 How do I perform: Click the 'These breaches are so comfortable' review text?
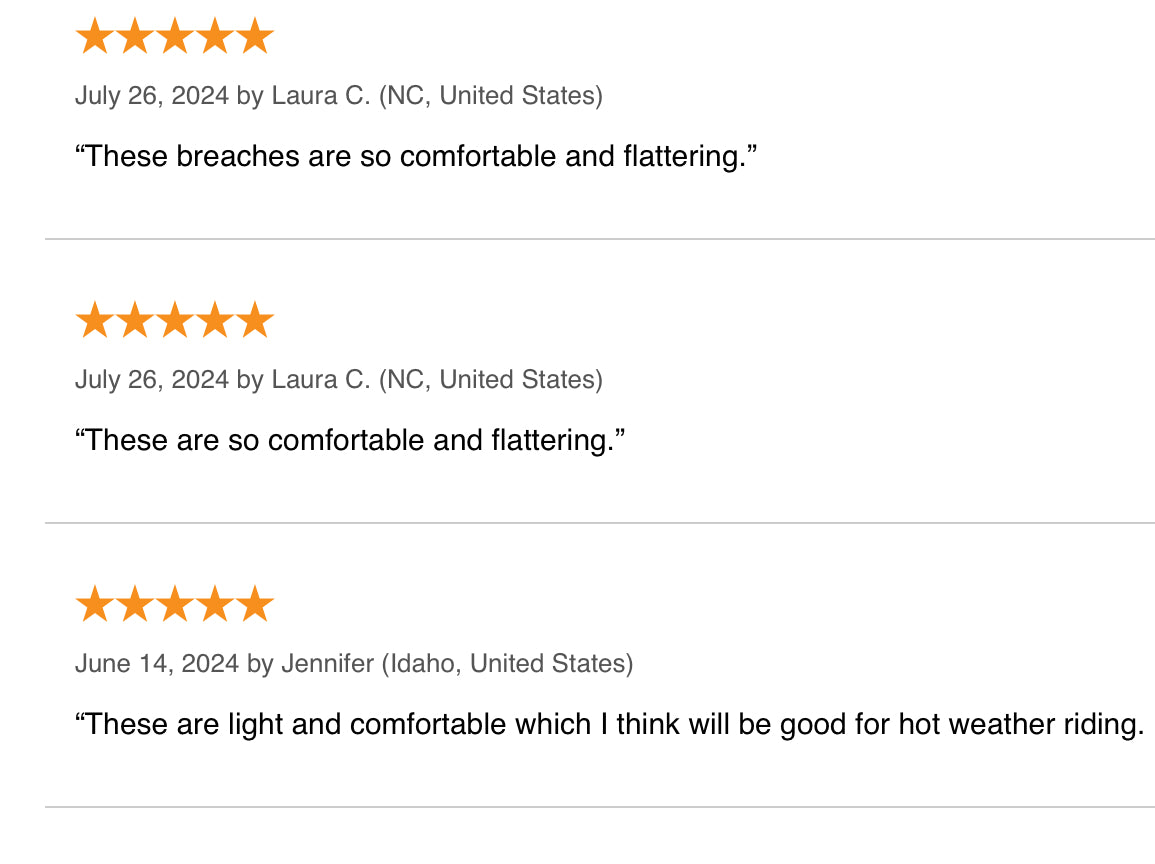[416, 157]
